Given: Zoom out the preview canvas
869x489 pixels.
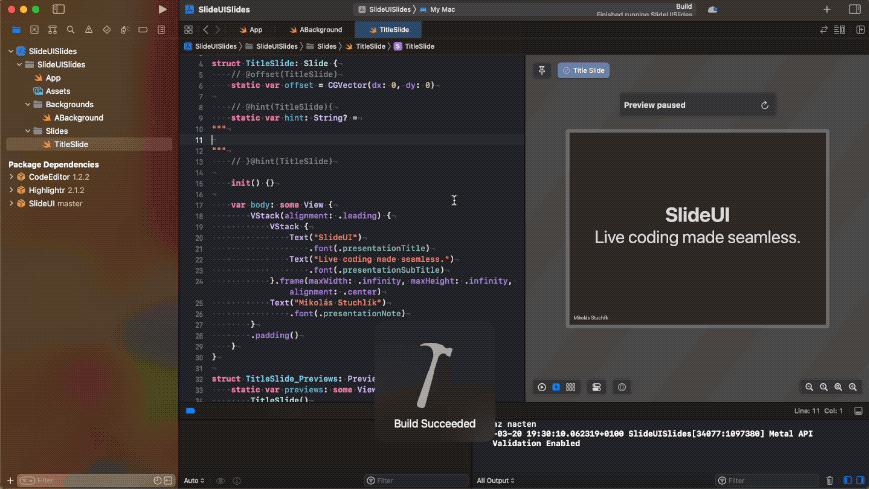Looking at the screenshot, I should coord(809,388).
